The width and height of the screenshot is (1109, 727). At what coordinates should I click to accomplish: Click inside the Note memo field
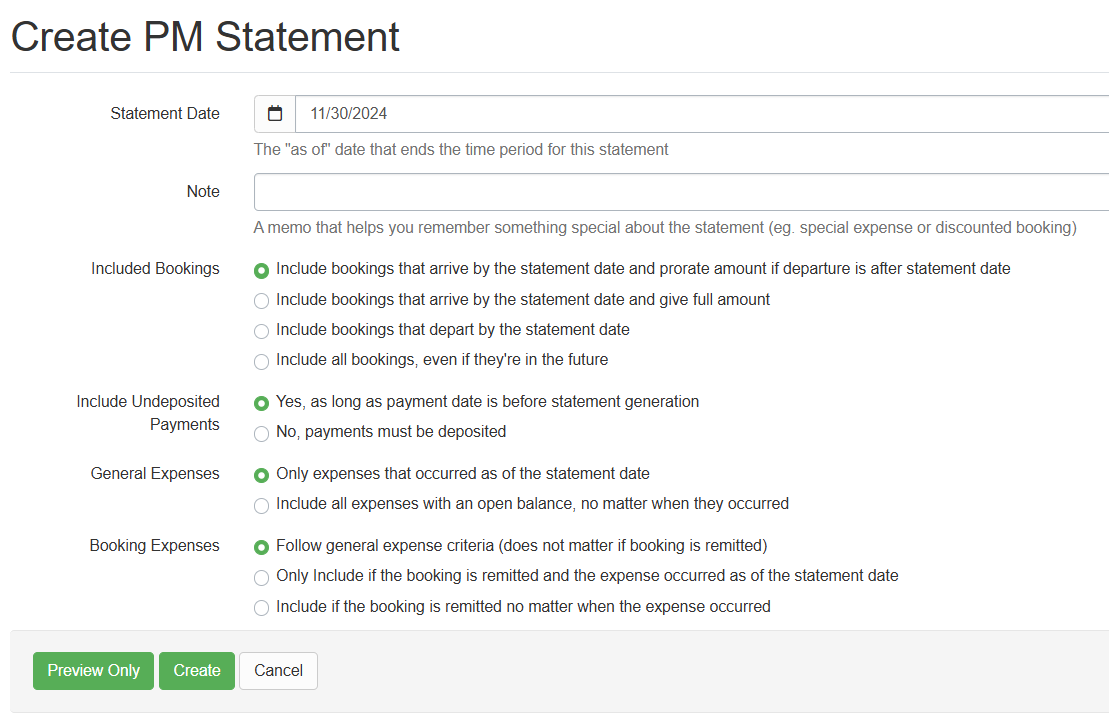click(600, 191)
